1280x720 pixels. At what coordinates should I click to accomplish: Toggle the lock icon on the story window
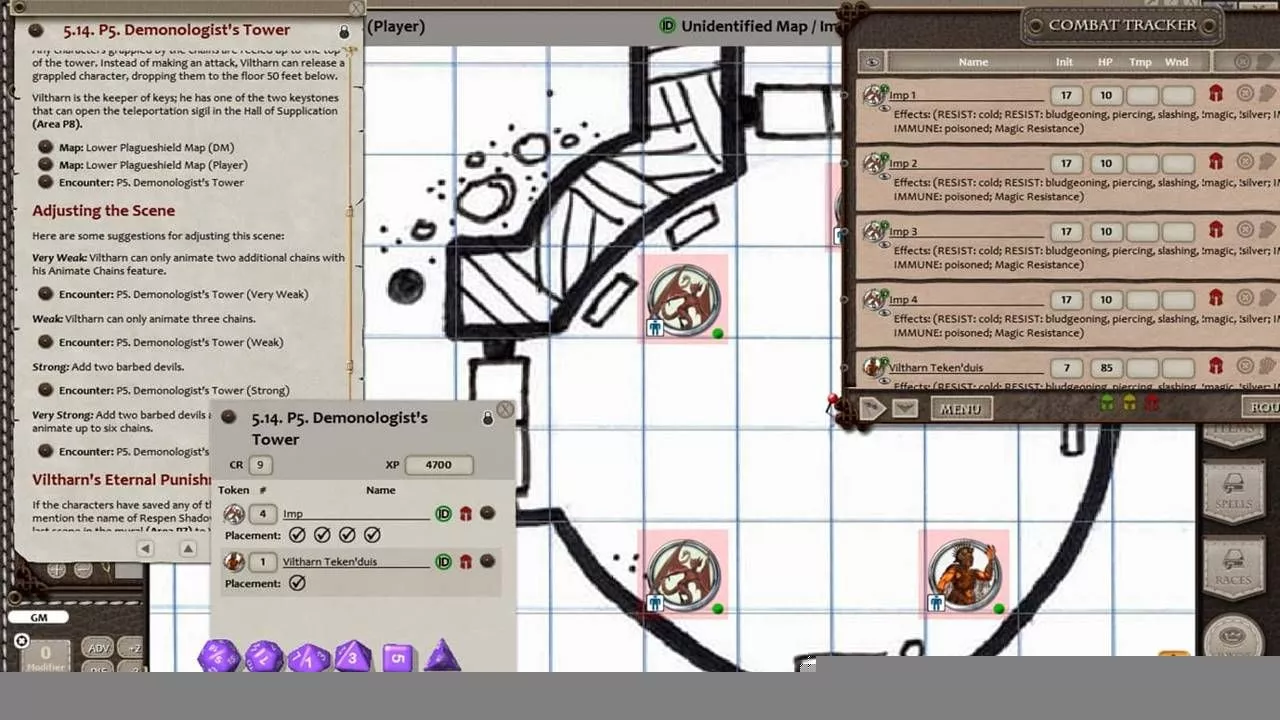[344, 31]
